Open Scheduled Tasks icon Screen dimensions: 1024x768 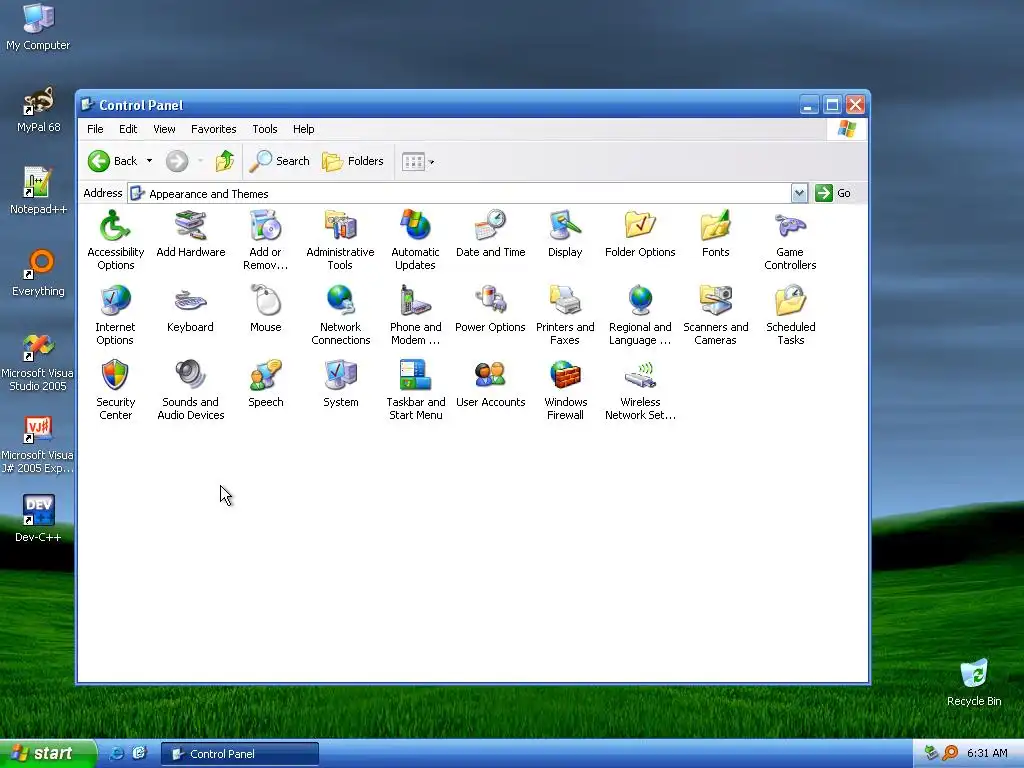[790, 315]
